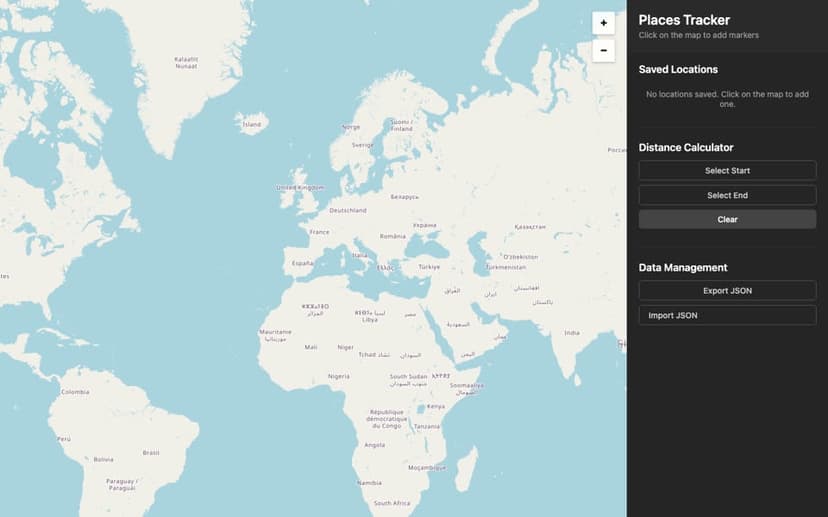Click the Bolivia map label
Viewport: 828px width, 517px height.
point(104,460)
